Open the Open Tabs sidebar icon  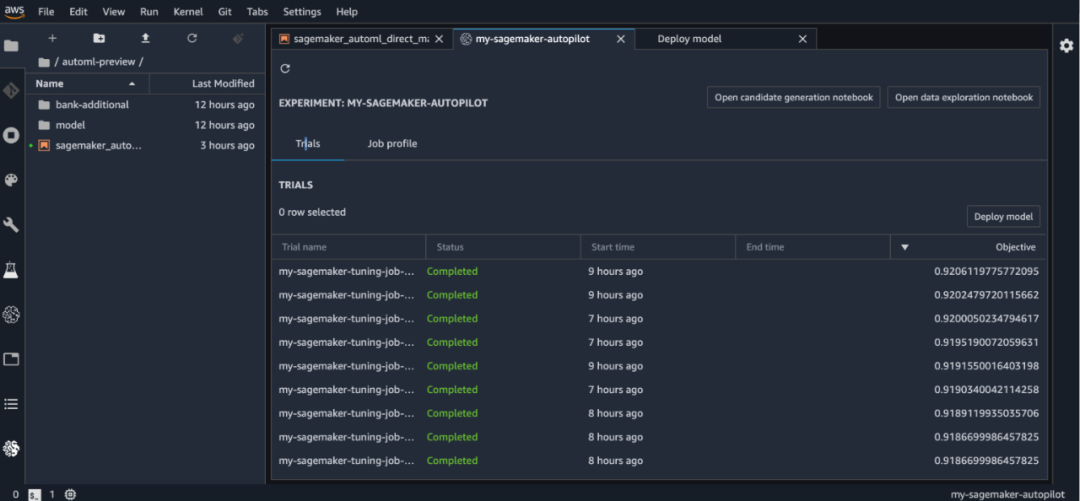point(12,359)
